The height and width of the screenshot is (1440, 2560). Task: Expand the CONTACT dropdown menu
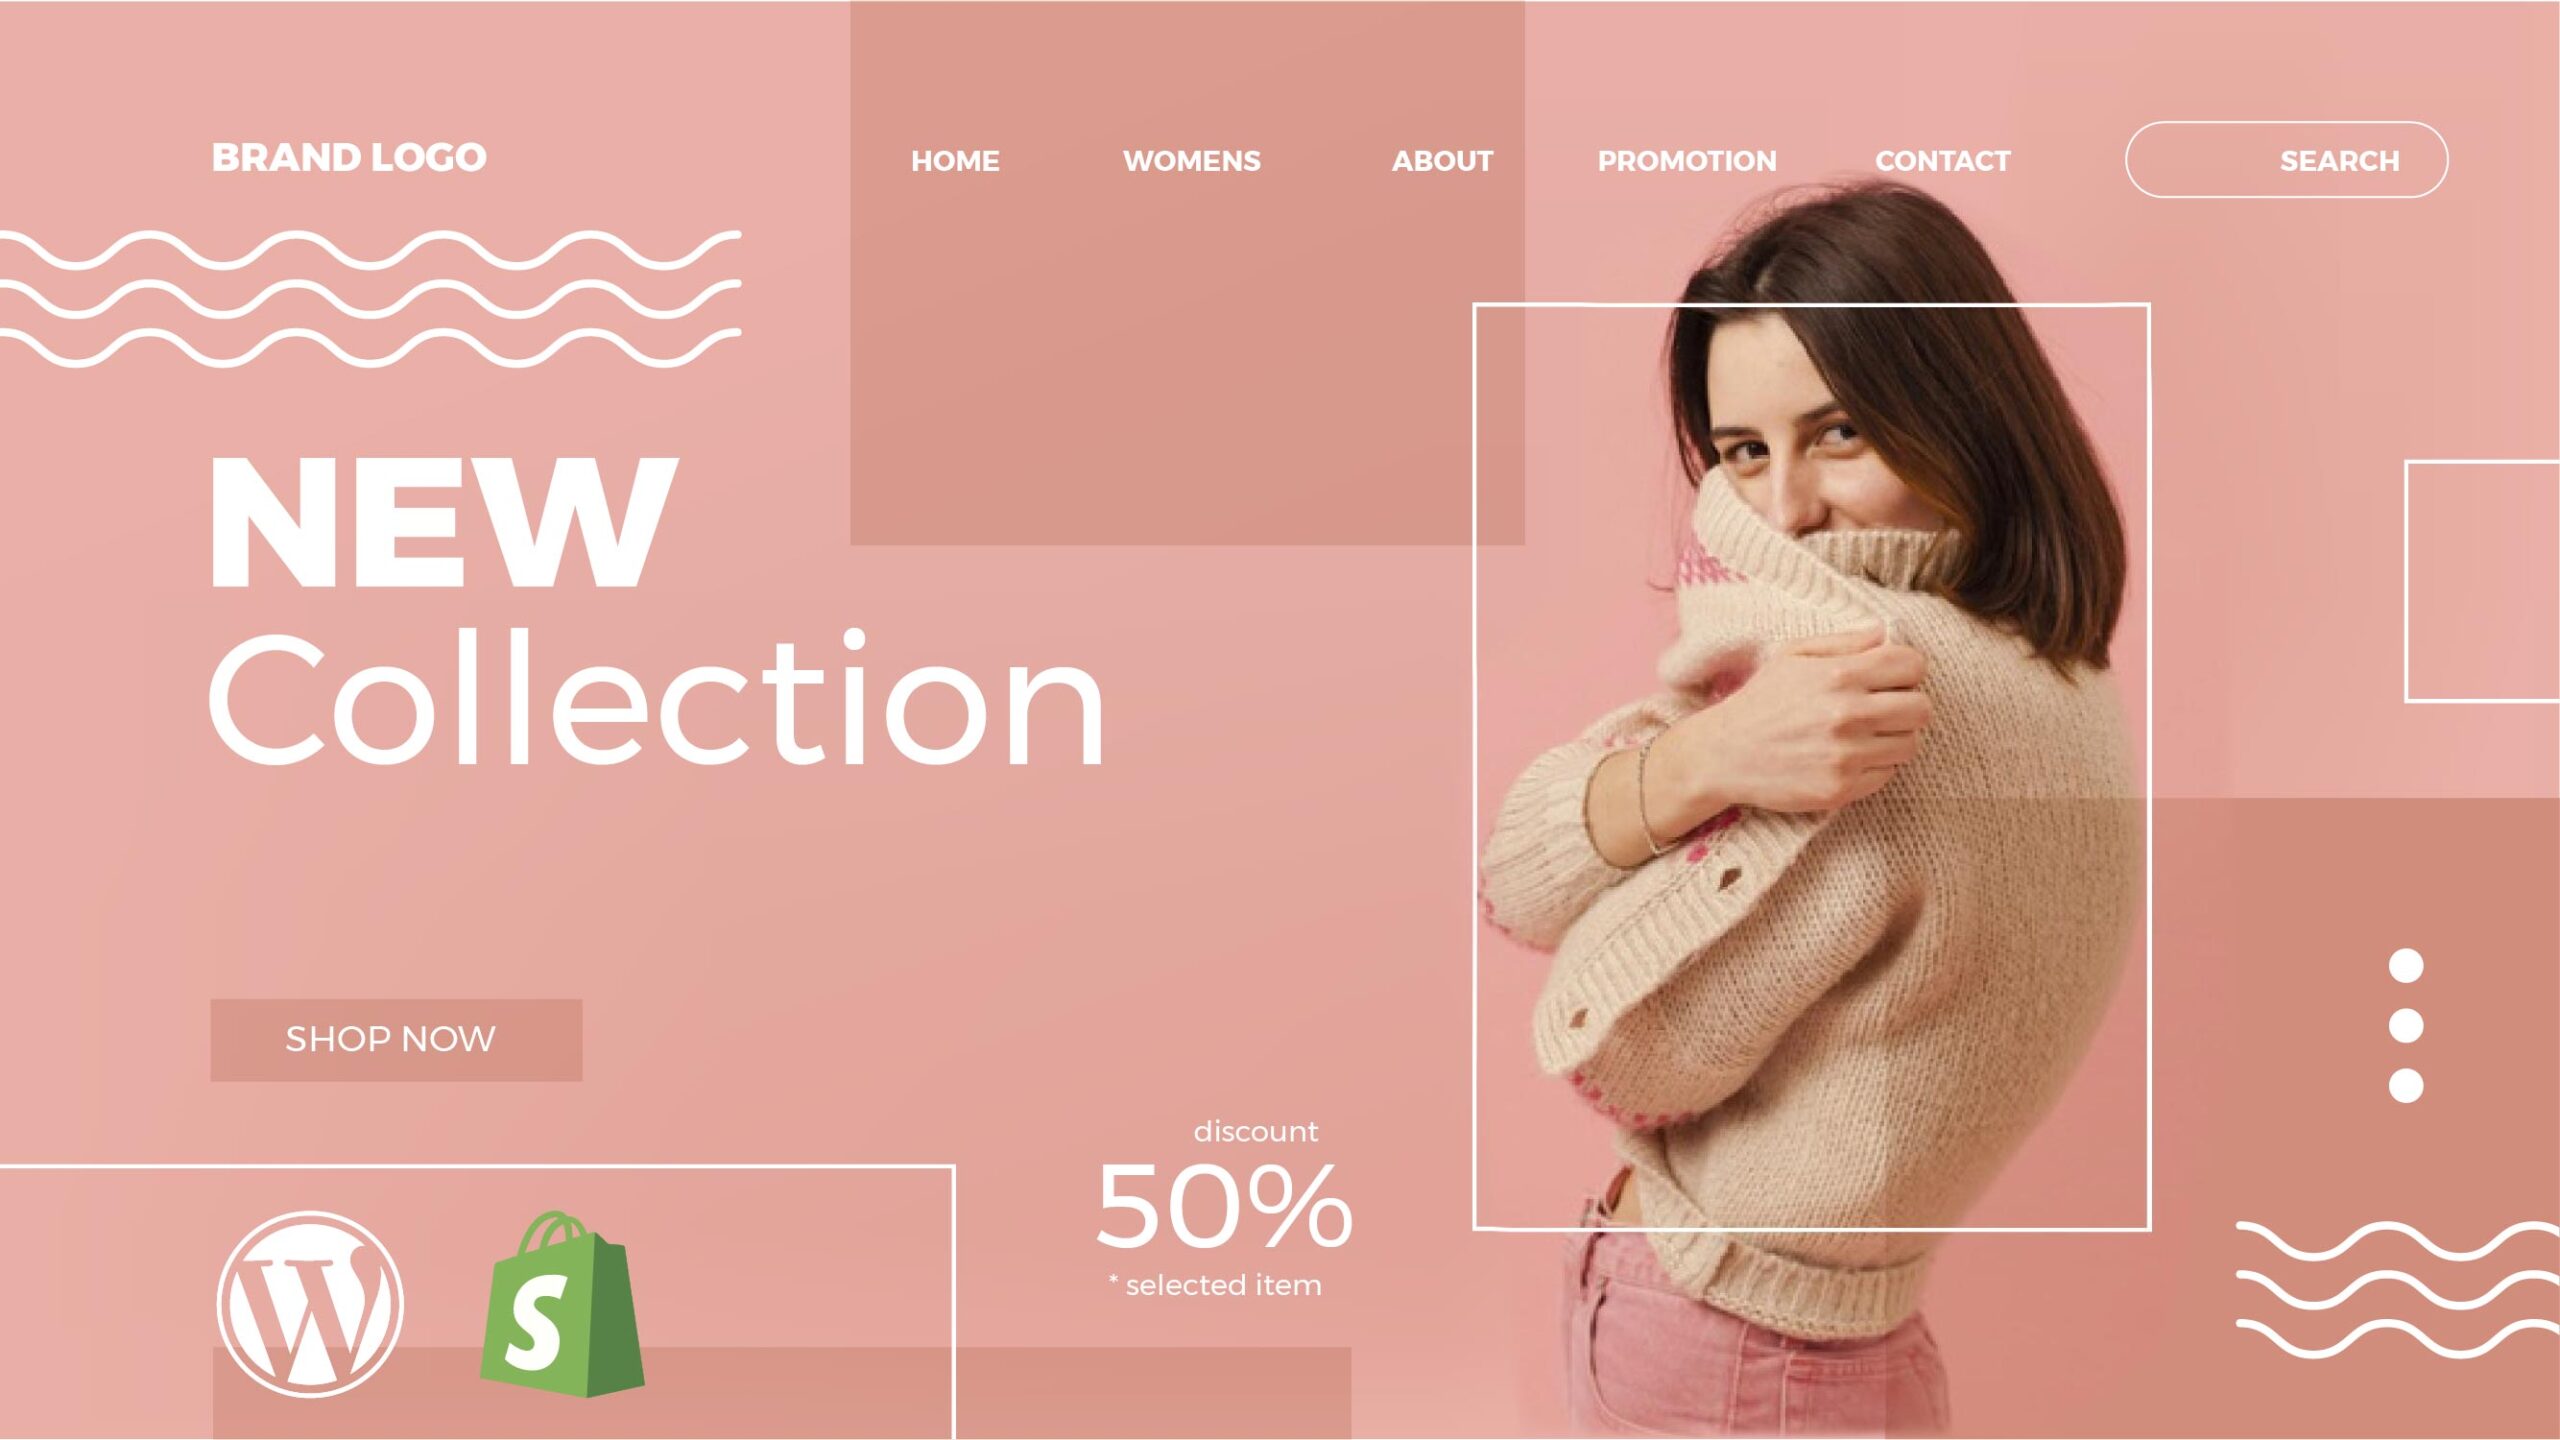pos(1941,162)
